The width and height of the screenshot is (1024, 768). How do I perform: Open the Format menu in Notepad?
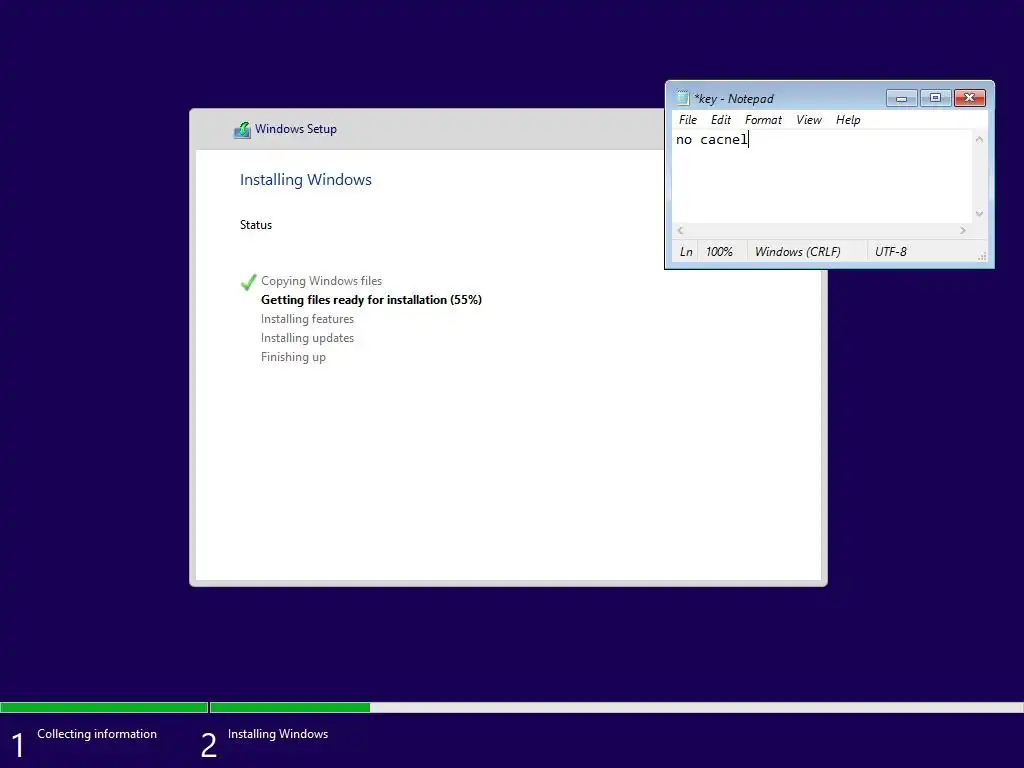point(763,120)
